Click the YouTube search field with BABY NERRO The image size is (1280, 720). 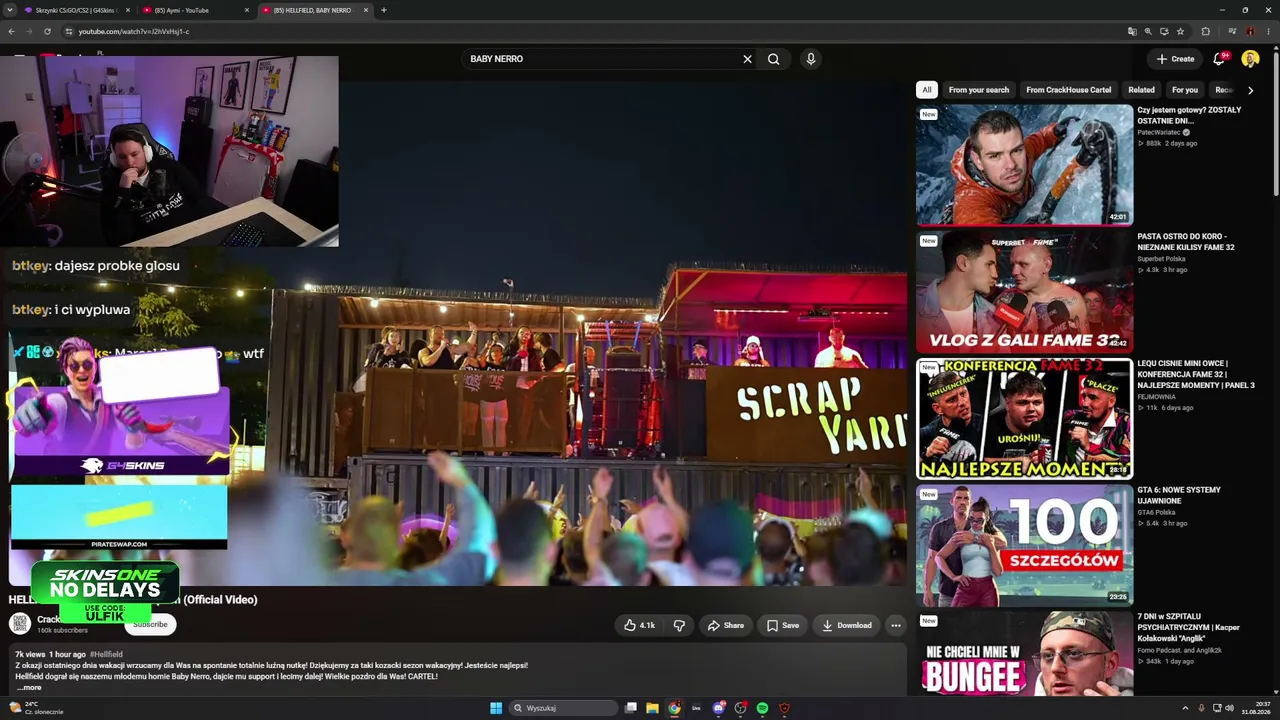click(600, 59)
